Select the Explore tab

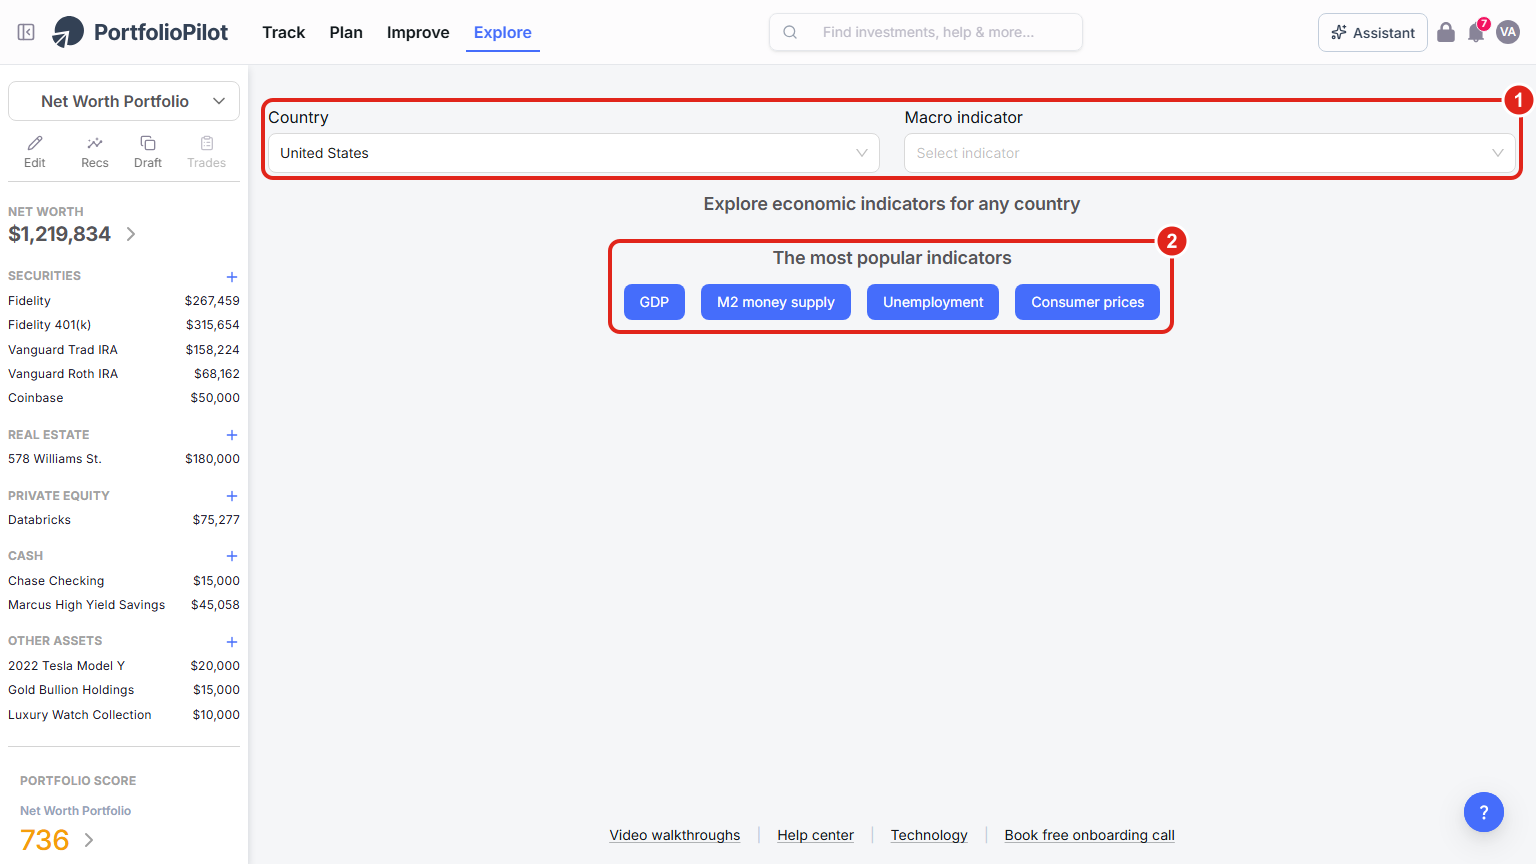tap(503, 32)
